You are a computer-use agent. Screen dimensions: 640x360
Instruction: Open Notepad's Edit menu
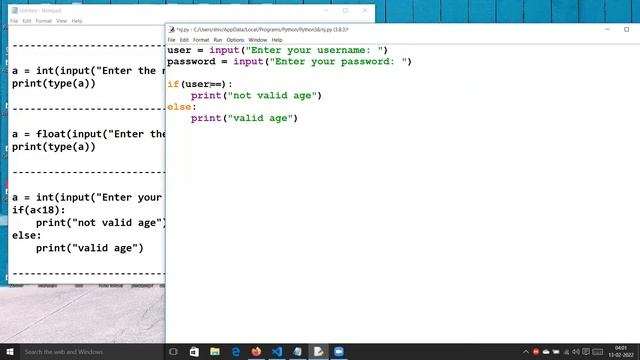click(x=27, y=21)
